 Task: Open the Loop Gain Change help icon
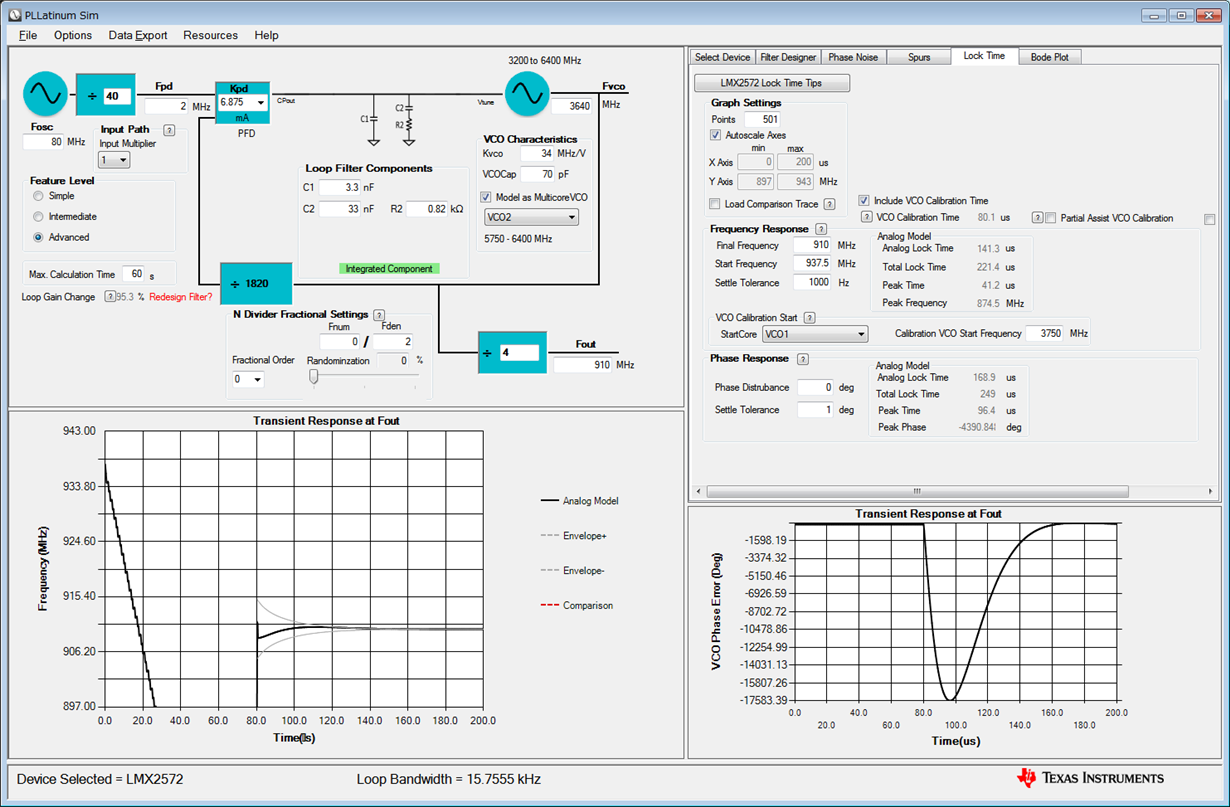109,296
